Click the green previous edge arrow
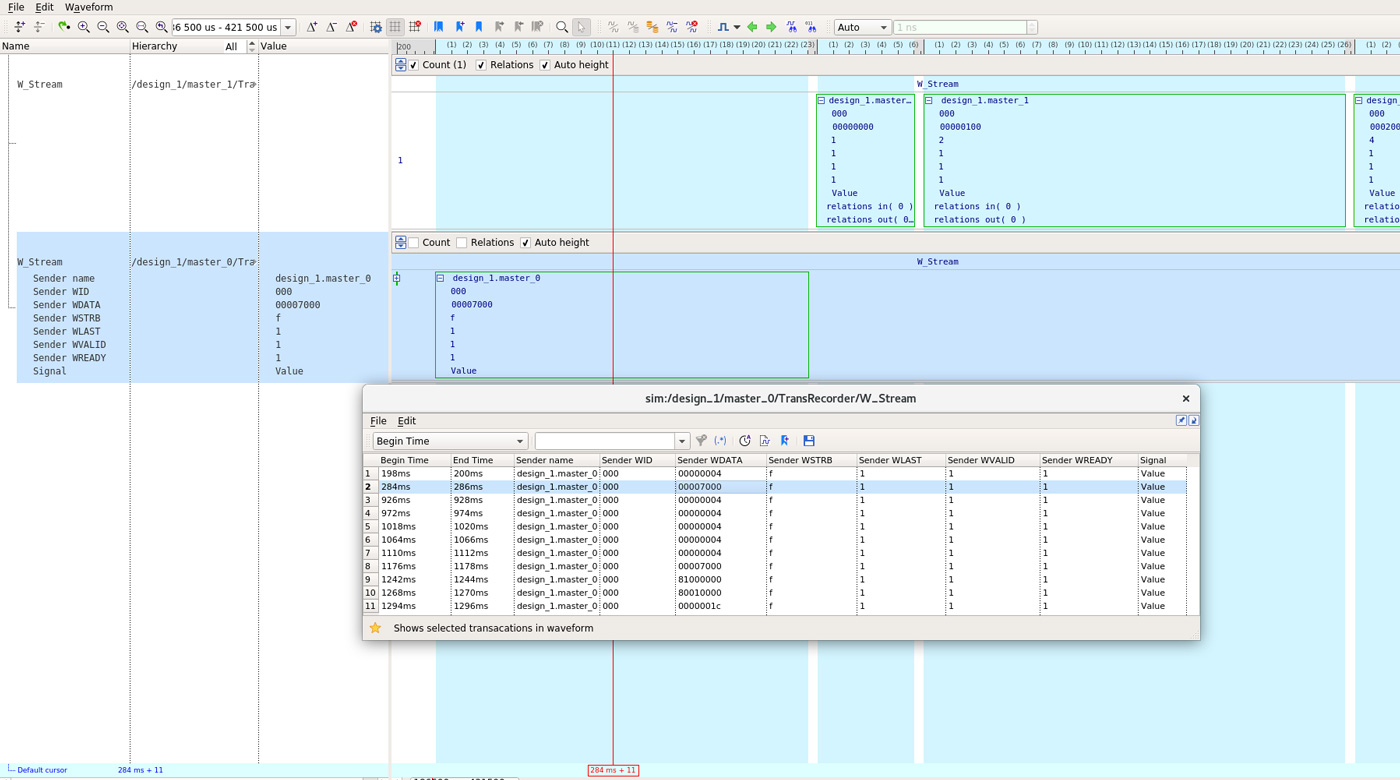This screenshot has height=780, width=1400. pos(752,27)
